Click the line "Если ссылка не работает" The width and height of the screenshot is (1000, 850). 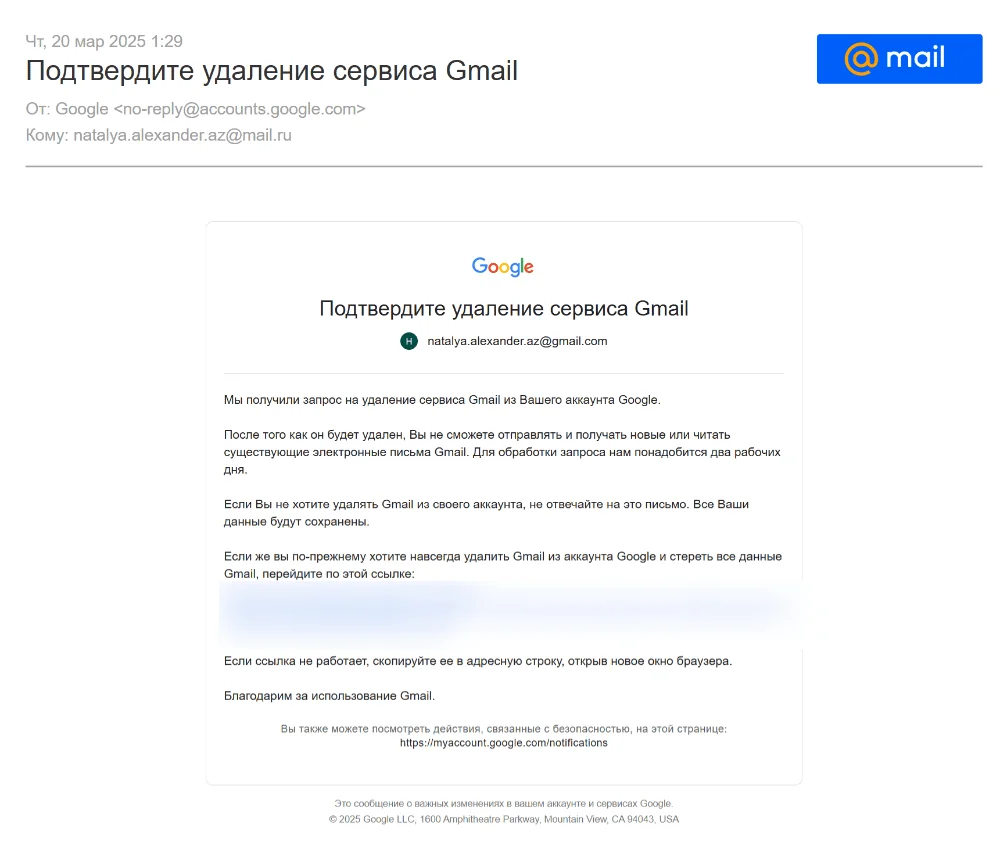point(478,662)
